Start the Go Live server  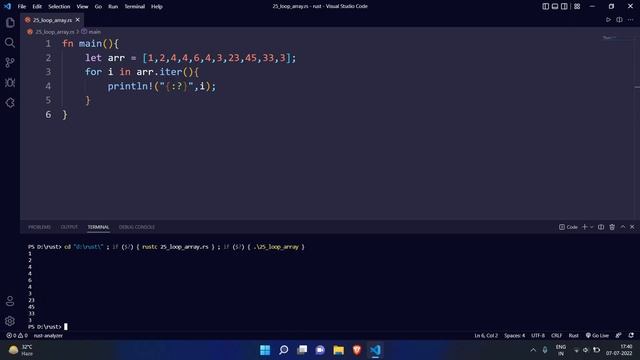point(597,336)
